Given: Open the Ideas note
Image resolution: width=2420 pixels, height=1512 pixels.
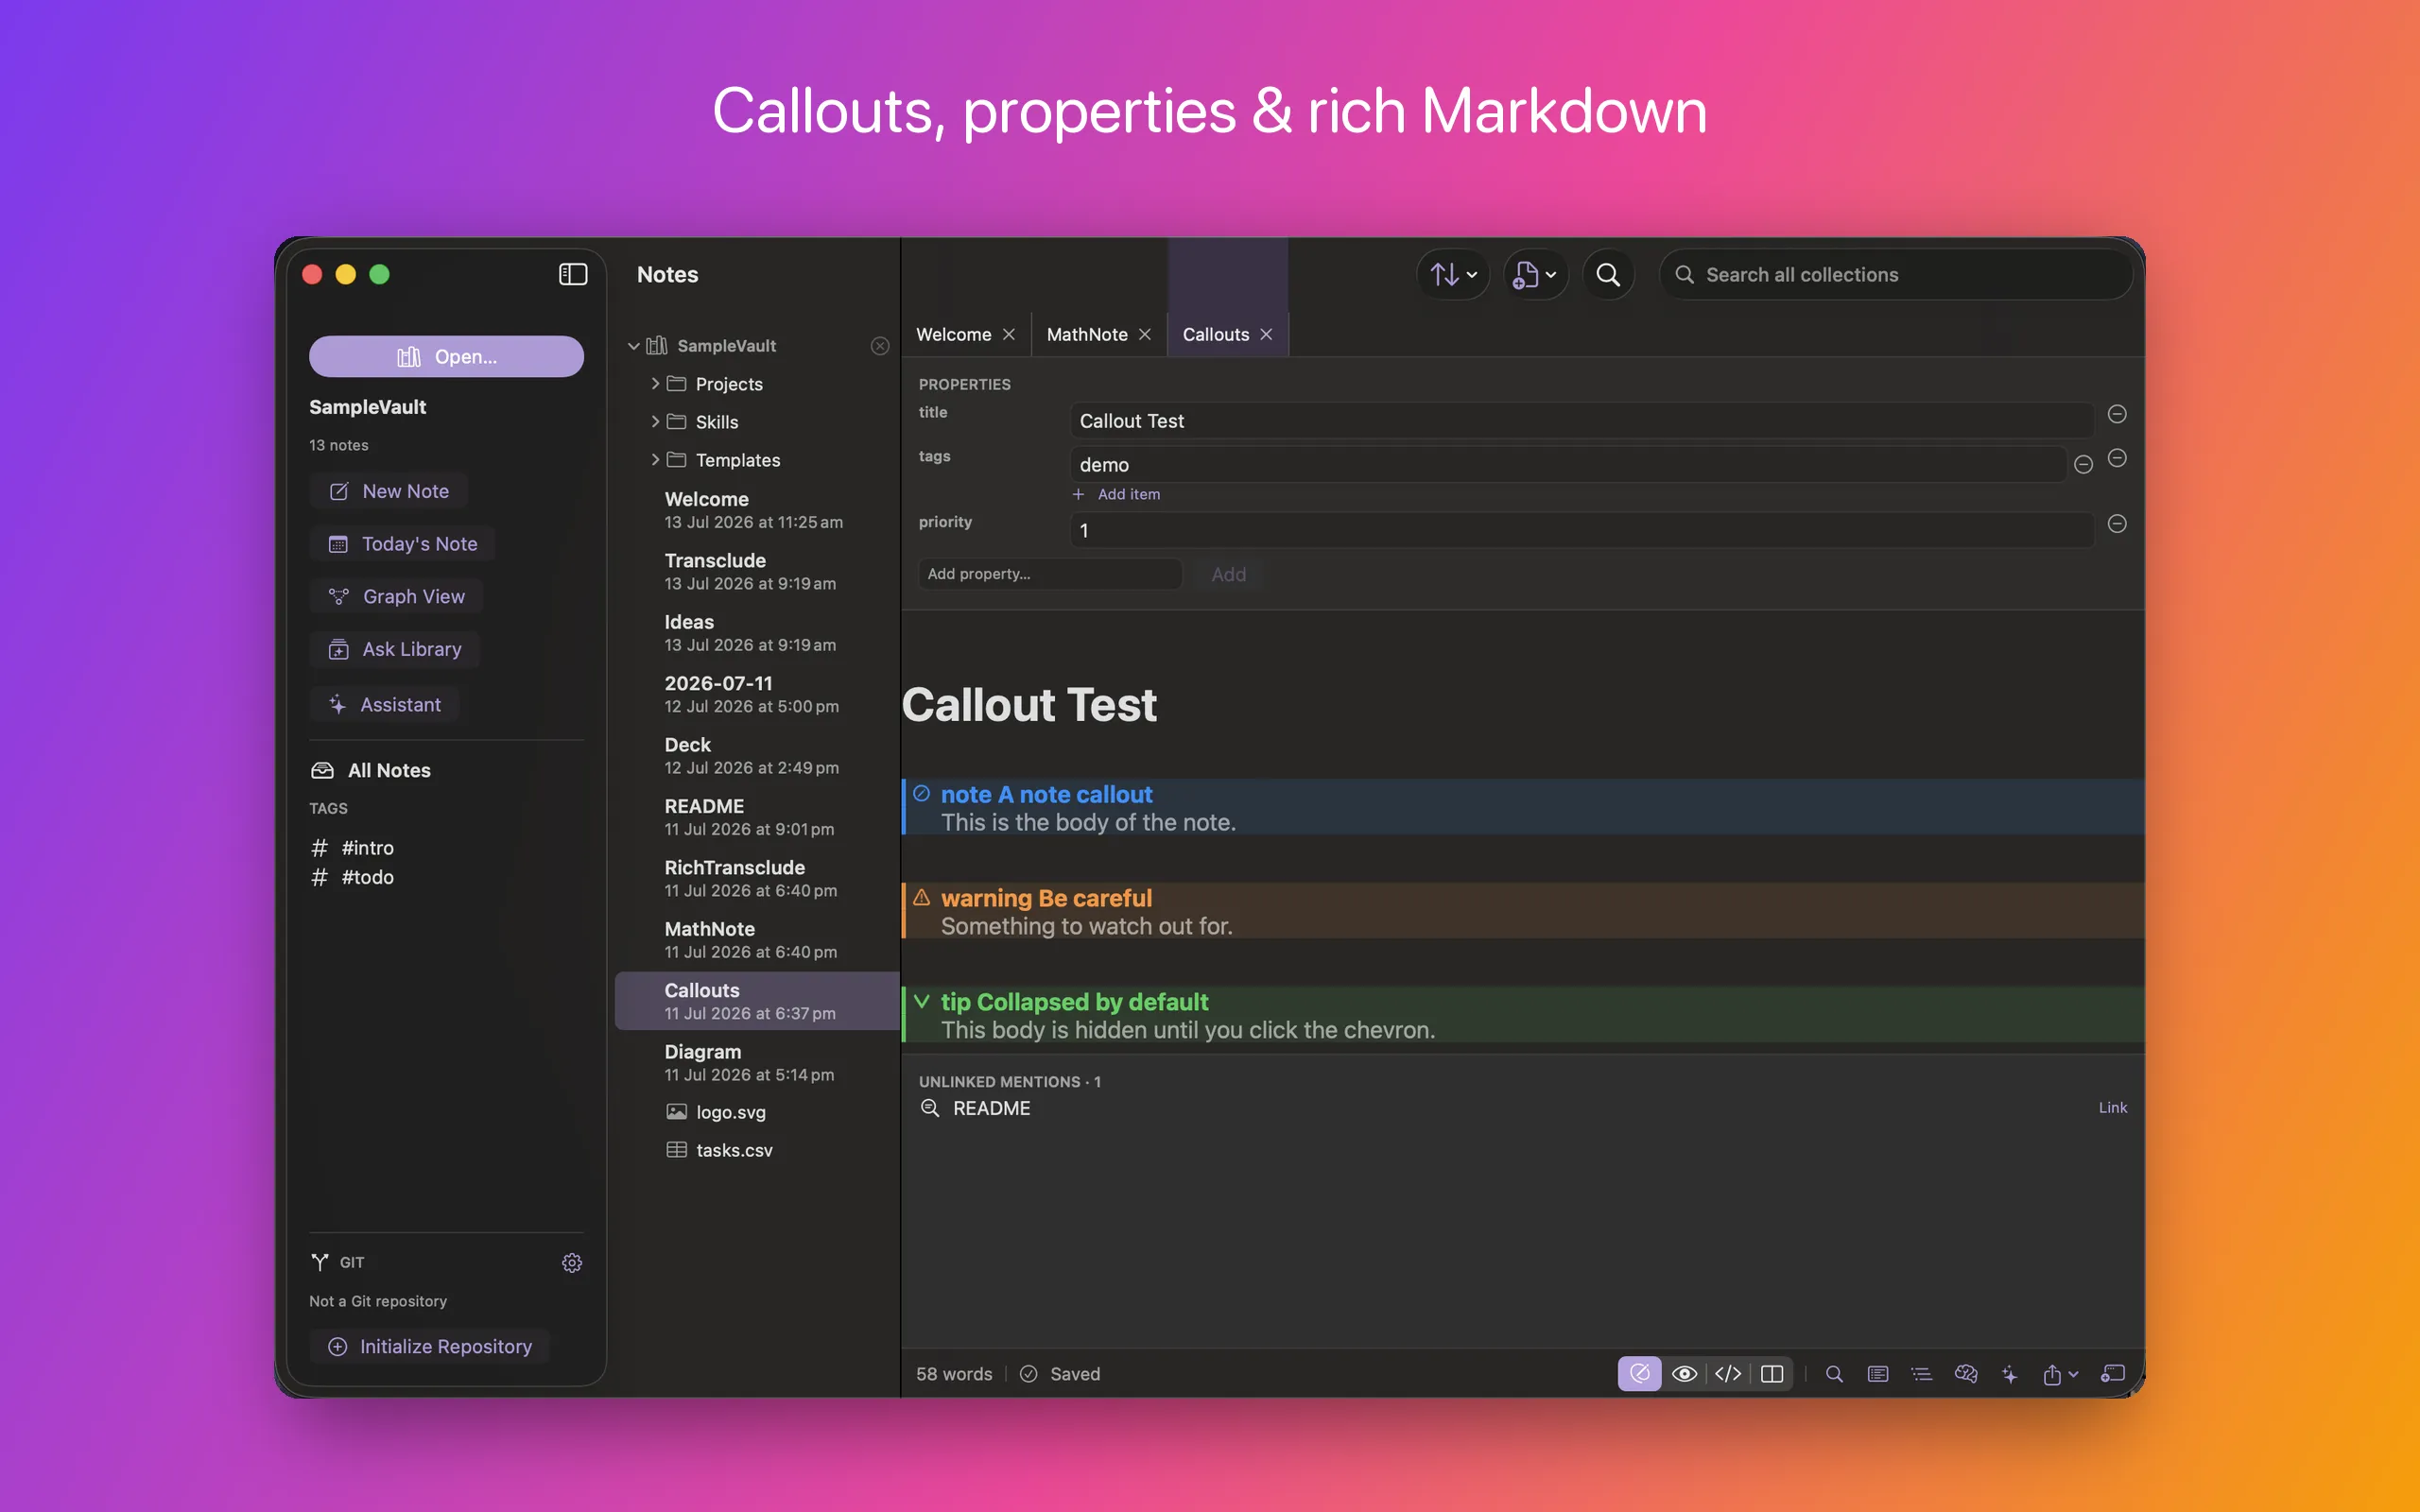Looking at the screenshot, I should click(757, 633).
